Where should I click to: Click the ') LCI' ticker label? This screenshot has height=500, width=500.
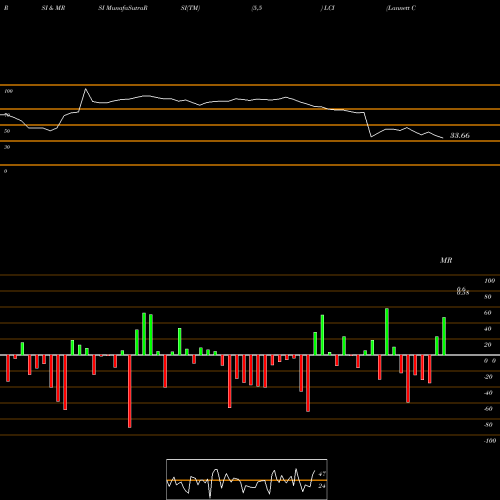pos(327,8)
